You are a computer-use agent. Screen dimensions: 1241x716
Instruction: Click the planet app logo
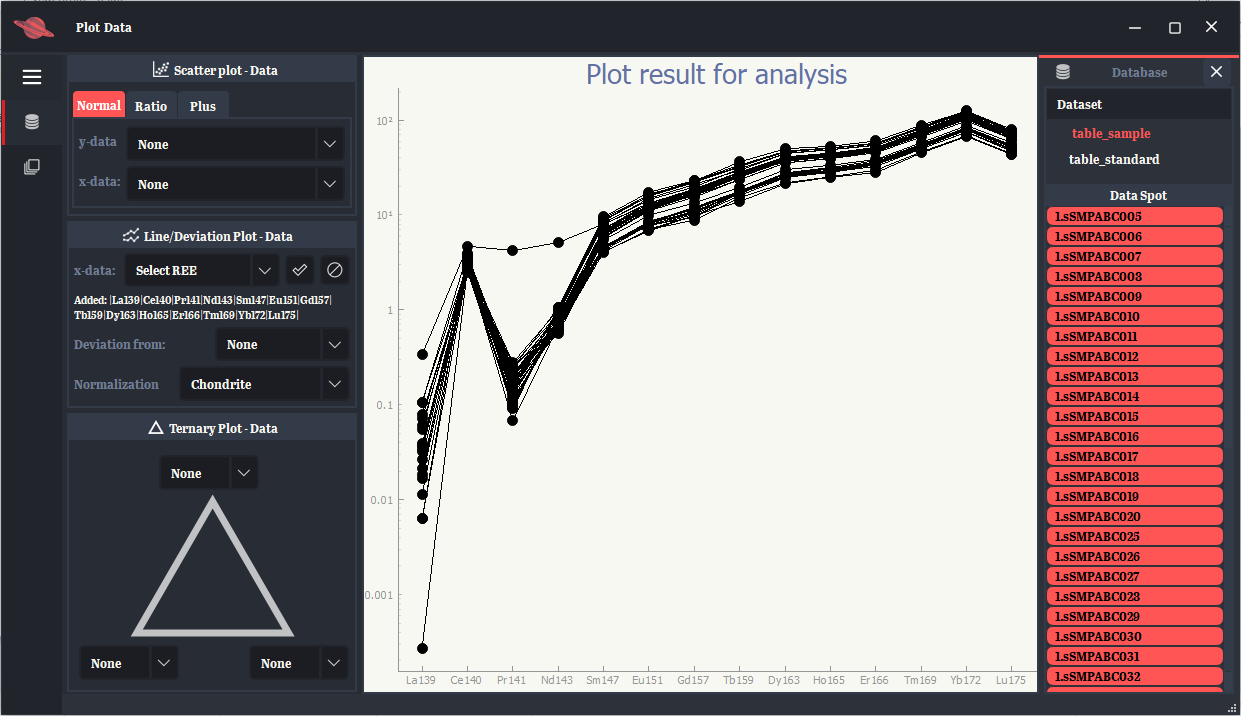(34, 27)
